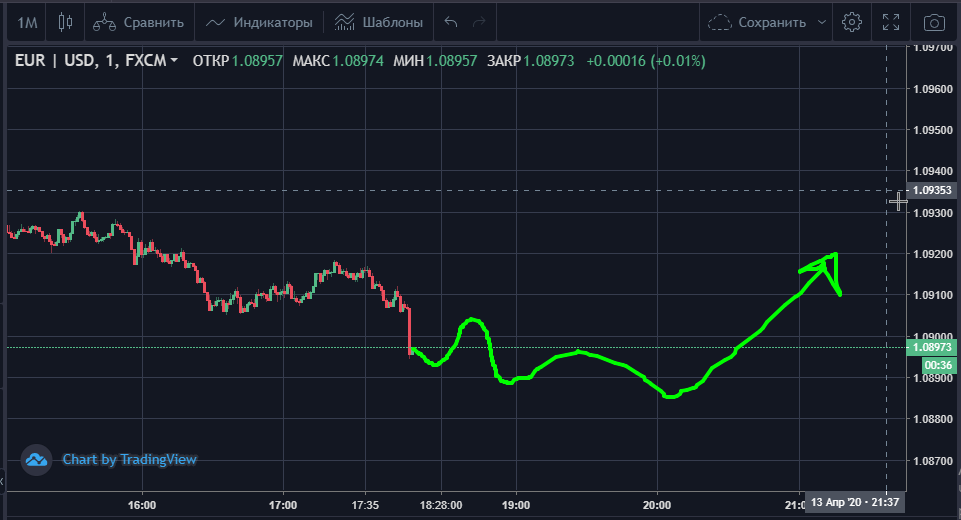Open chart settings gear
Image resolution: width=961 pixels, height=520 pixels.
tap(851, 23)
